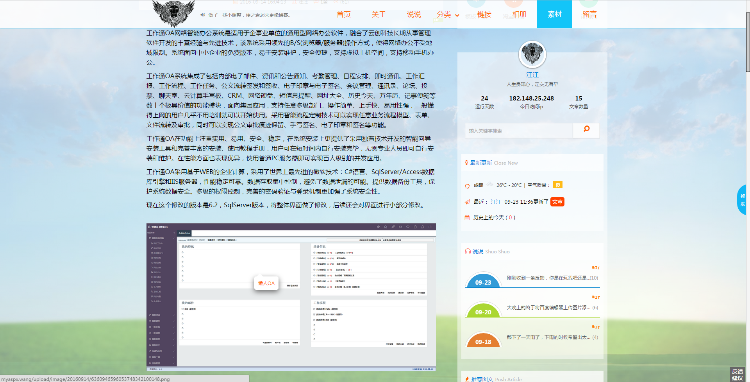
Task: Click the orange button in screenshot center
Action: [x=266, y=283]
